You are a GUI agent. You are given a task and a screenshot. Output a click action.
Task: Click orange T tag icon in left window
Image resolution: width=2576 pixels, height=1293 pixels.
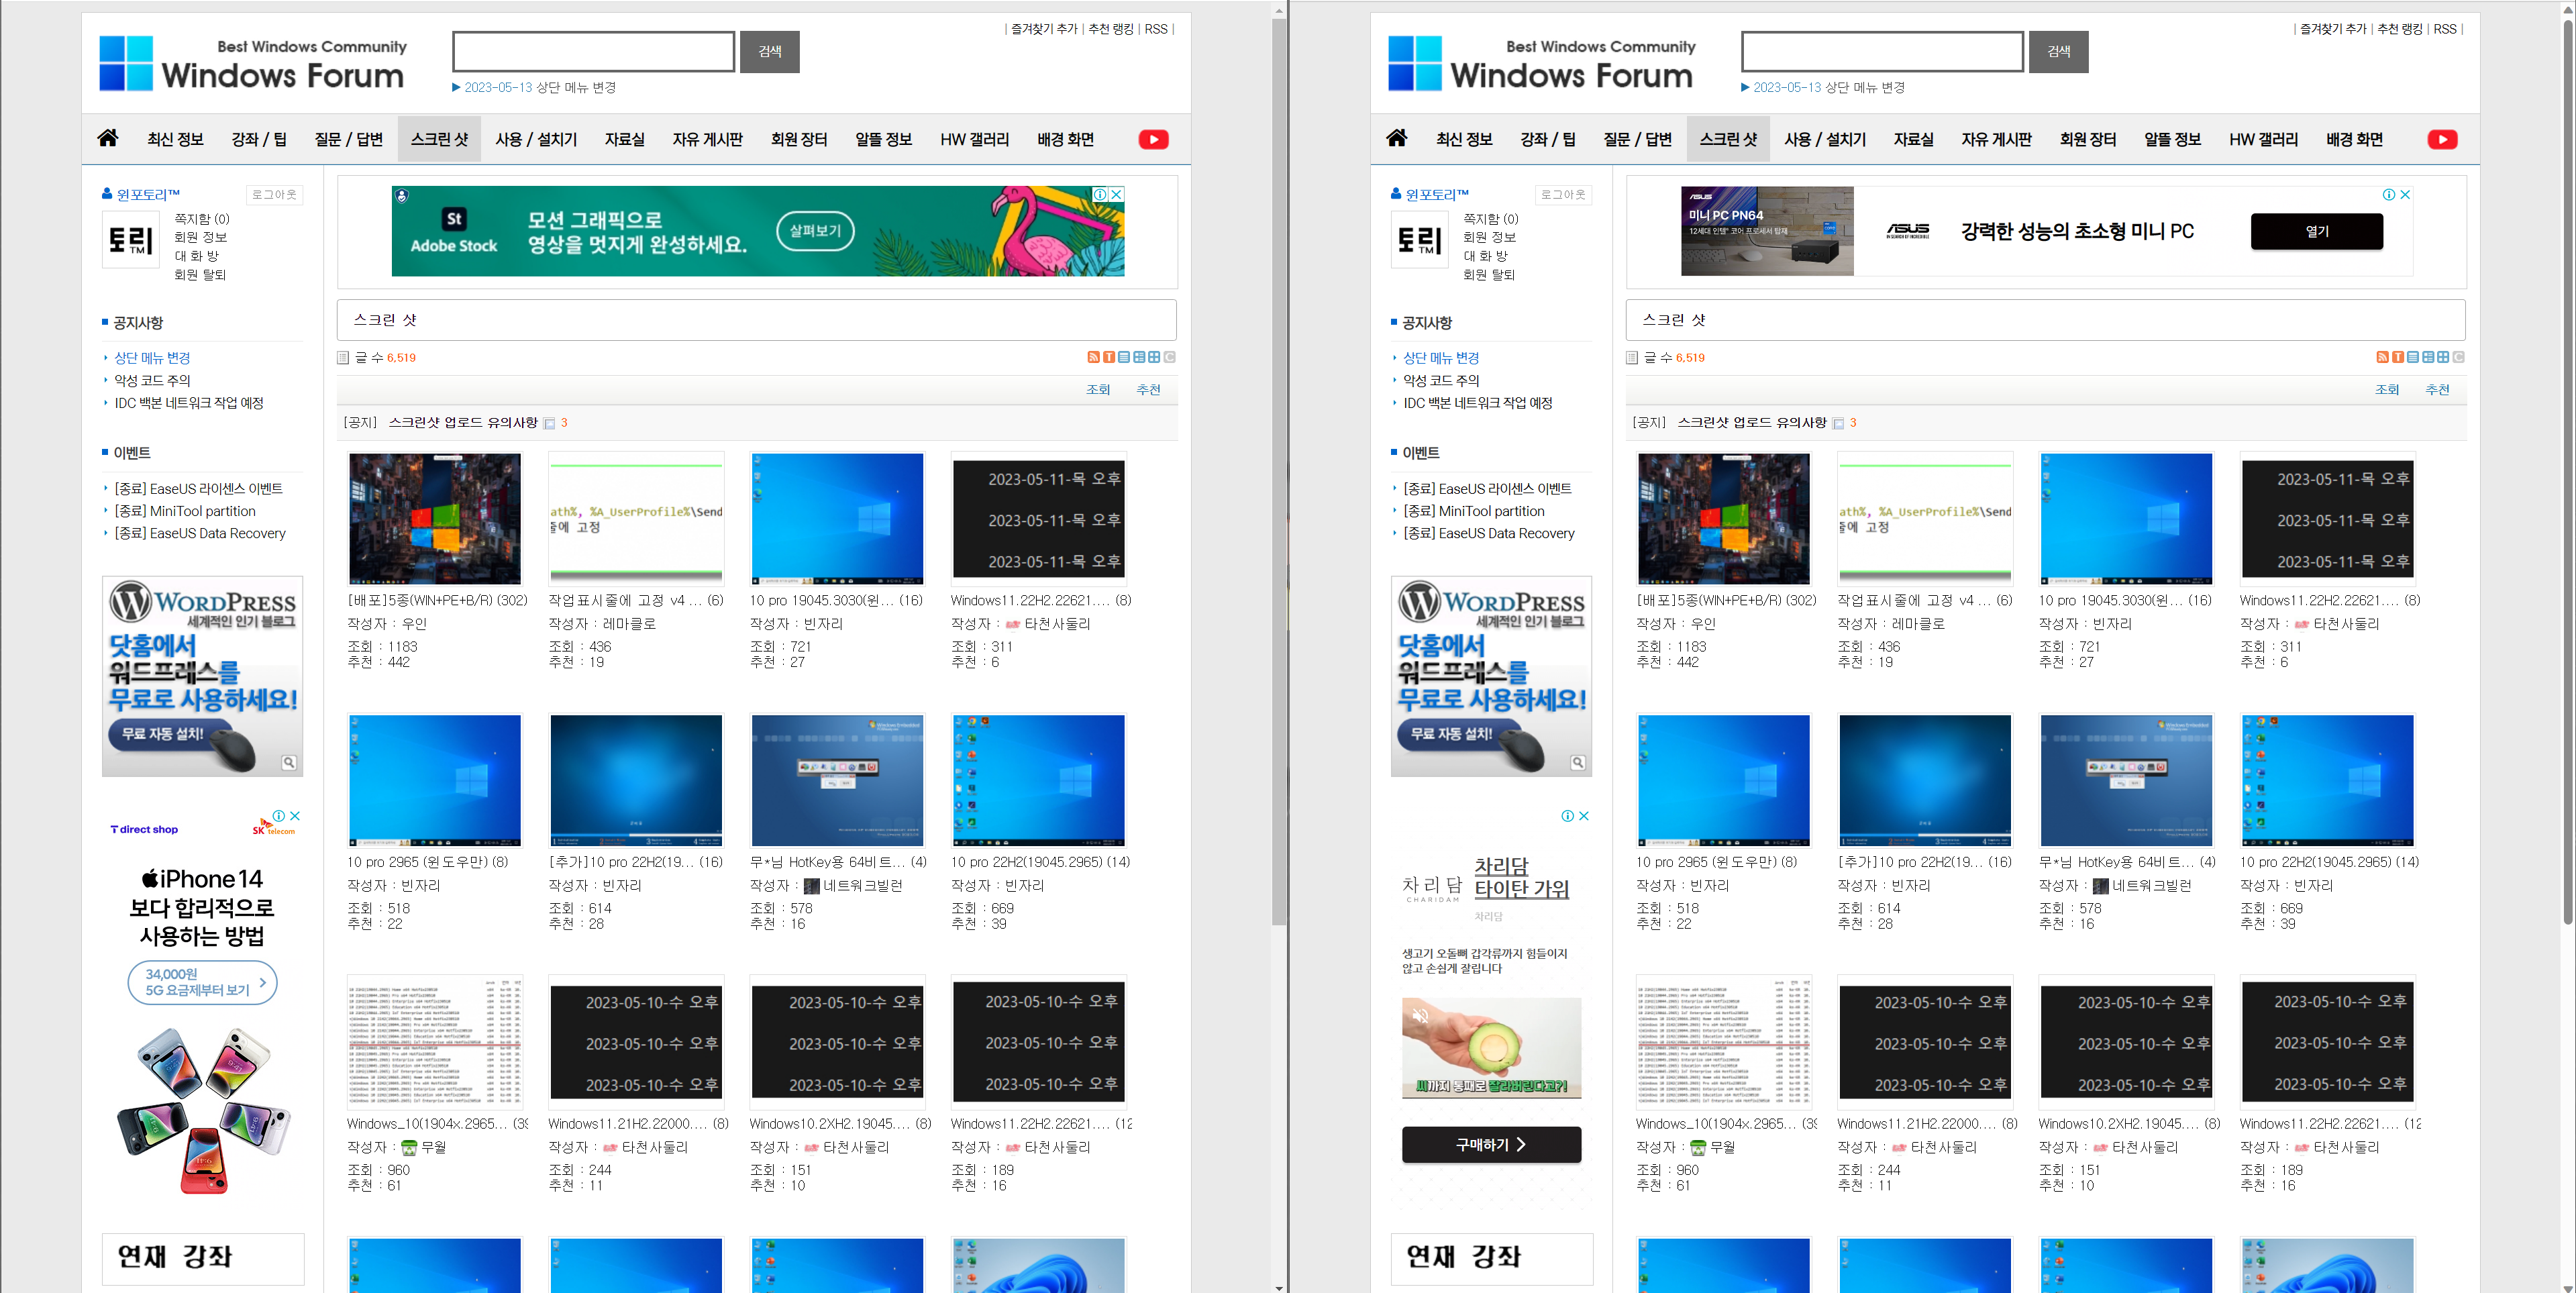pyautogui.click(x=1109, y=357)
